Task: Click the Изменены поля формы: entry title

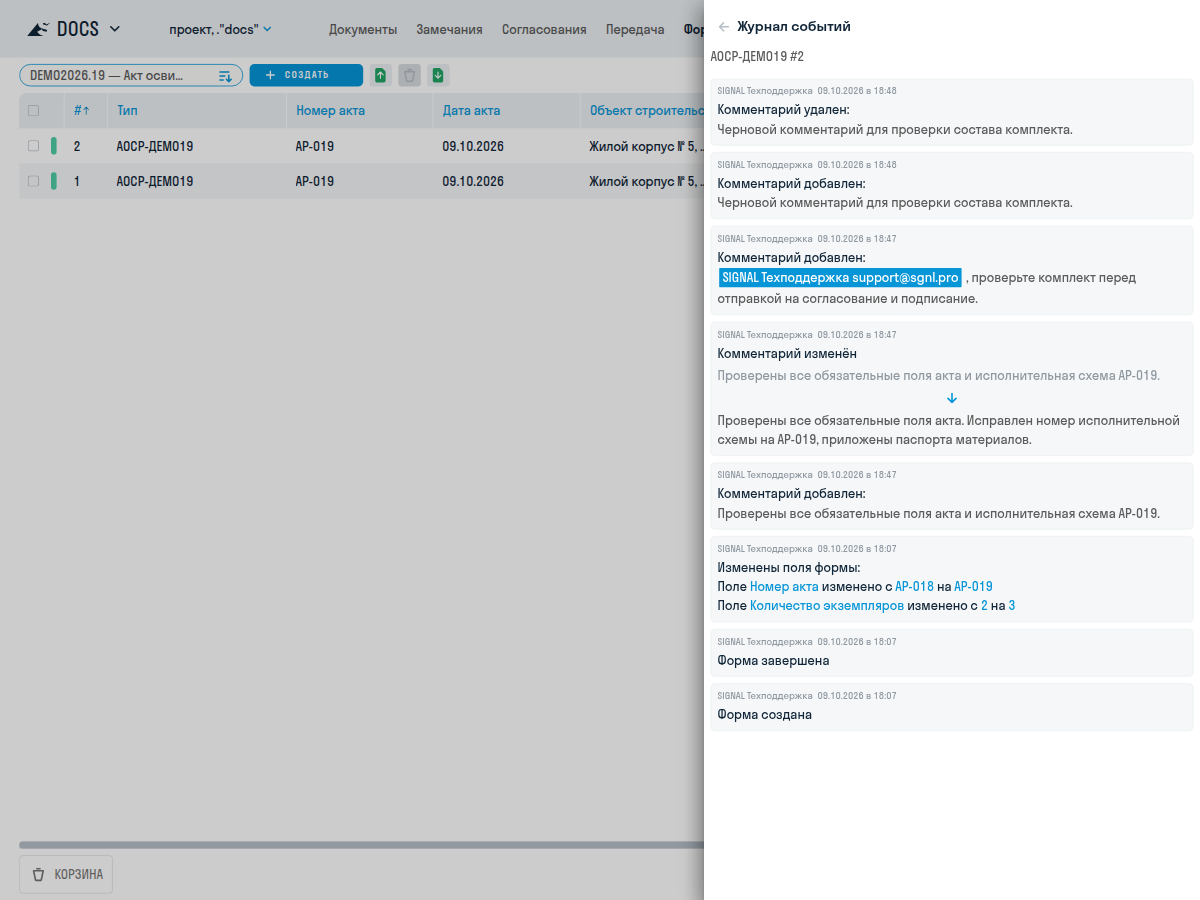Action: pyautogui.click(x=789, y=568)
